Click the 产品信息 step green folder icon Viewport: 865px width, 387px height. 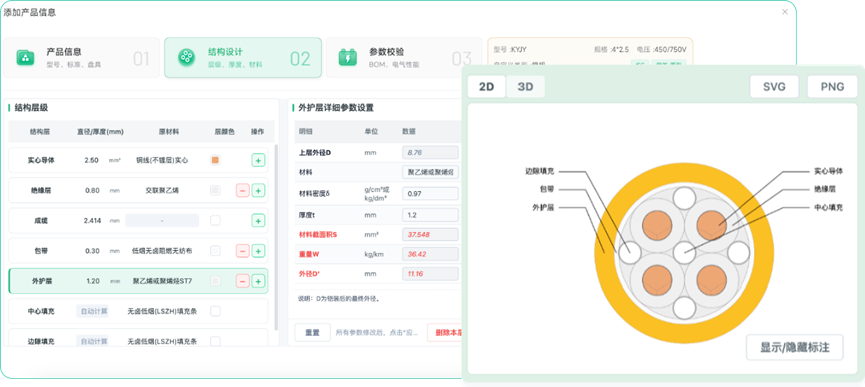click(25, 57)
